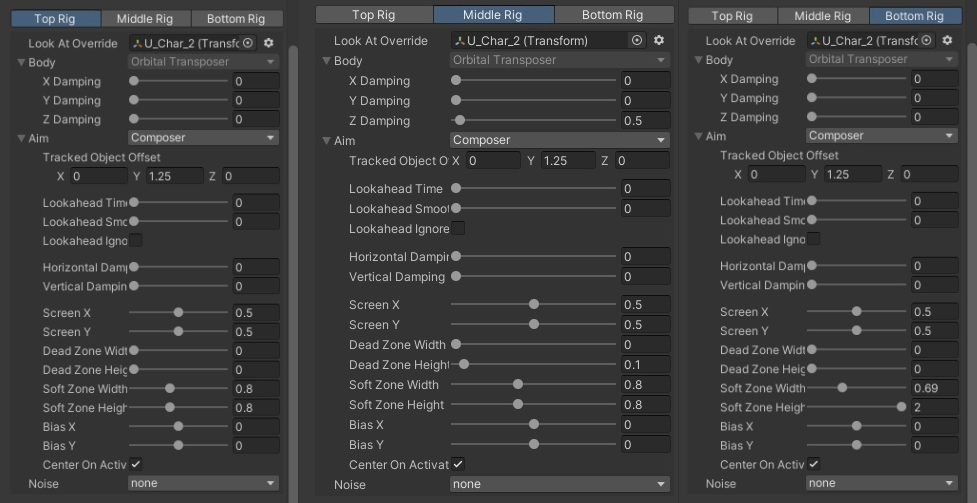Open Aim Composer dropdown in right panel
The width and height of the screenshot is (977, 503).
click(x=882, y=136)
